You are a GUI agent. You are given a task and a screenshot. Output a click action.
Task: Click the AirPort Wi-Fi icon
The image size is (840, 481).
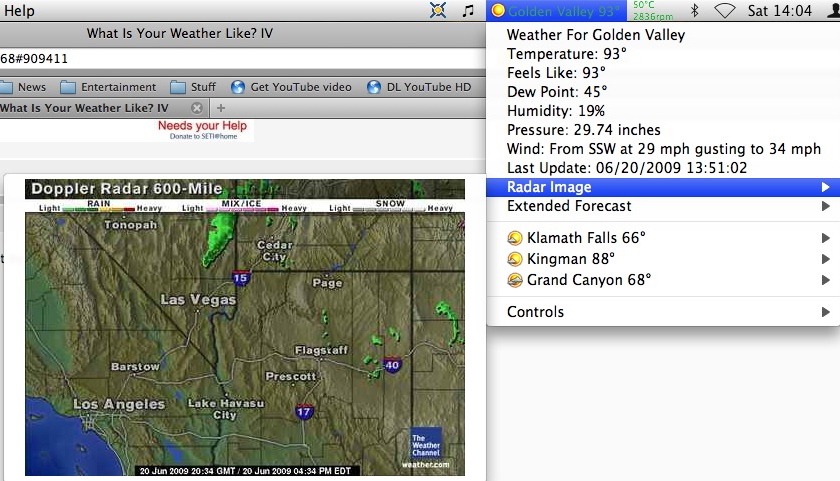725,11
